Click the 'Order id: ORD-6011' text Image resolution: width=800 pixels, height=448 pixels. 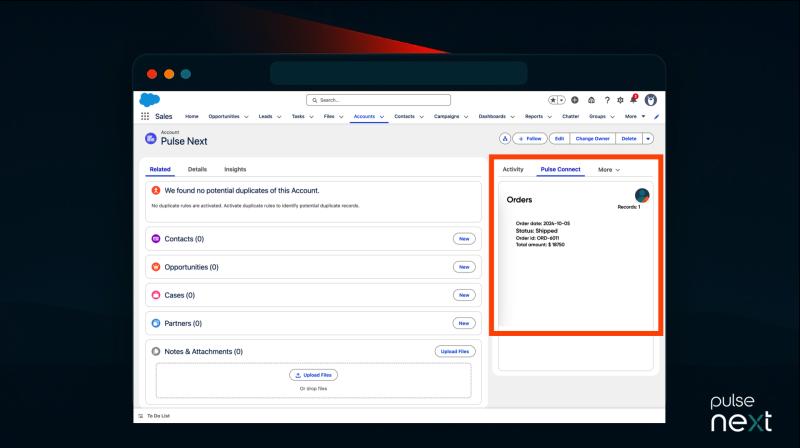[537, 238]
